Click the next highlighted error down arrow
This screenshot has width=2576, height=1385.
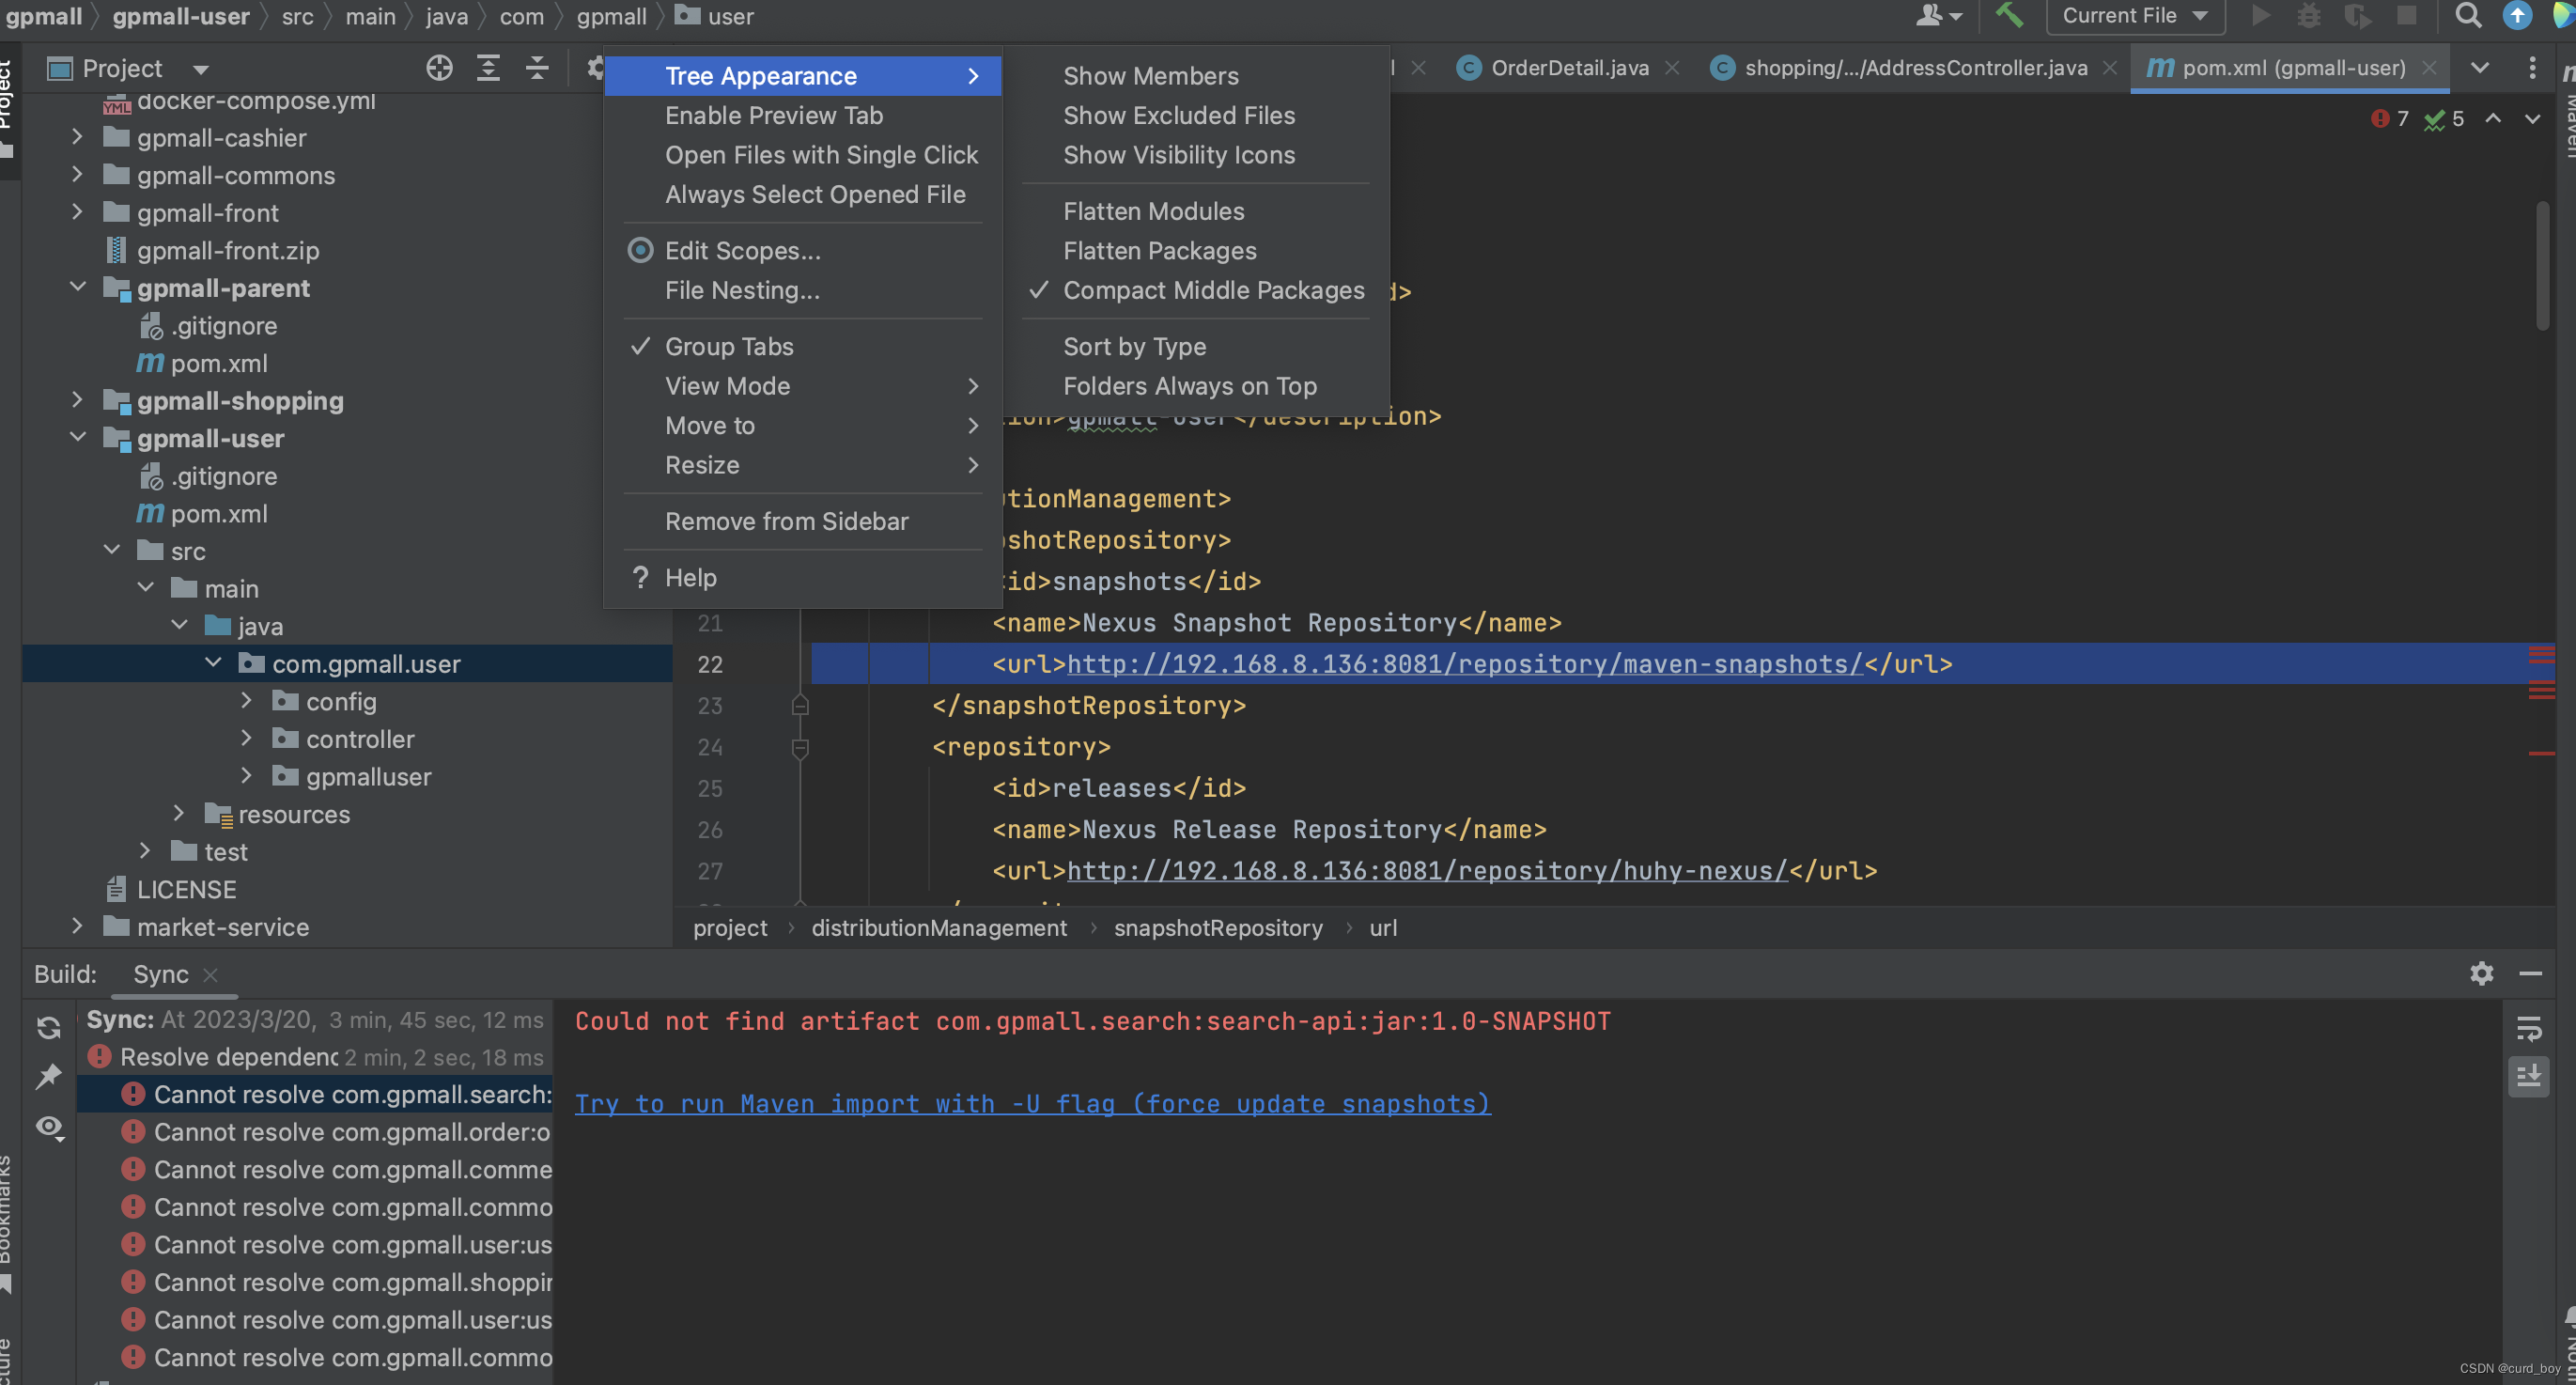[x=2531, y=119]
